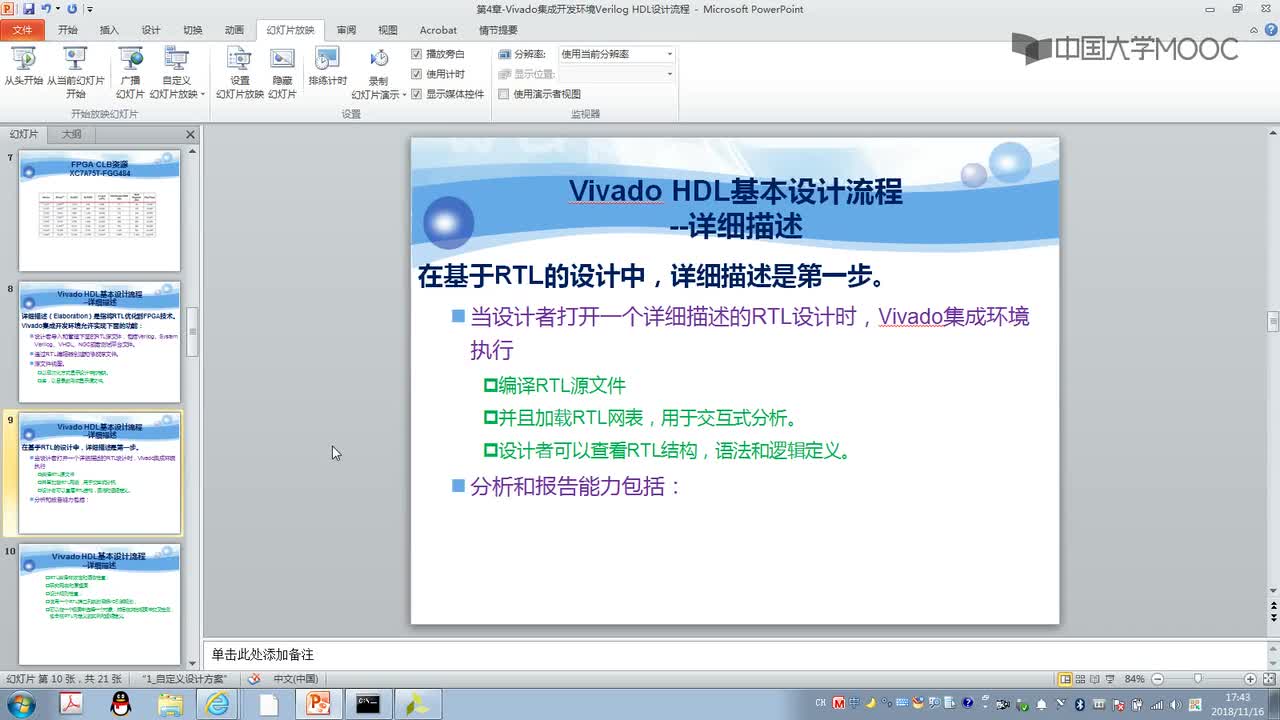
Task: Open the File (文件) tab
Action: point(22,30)
